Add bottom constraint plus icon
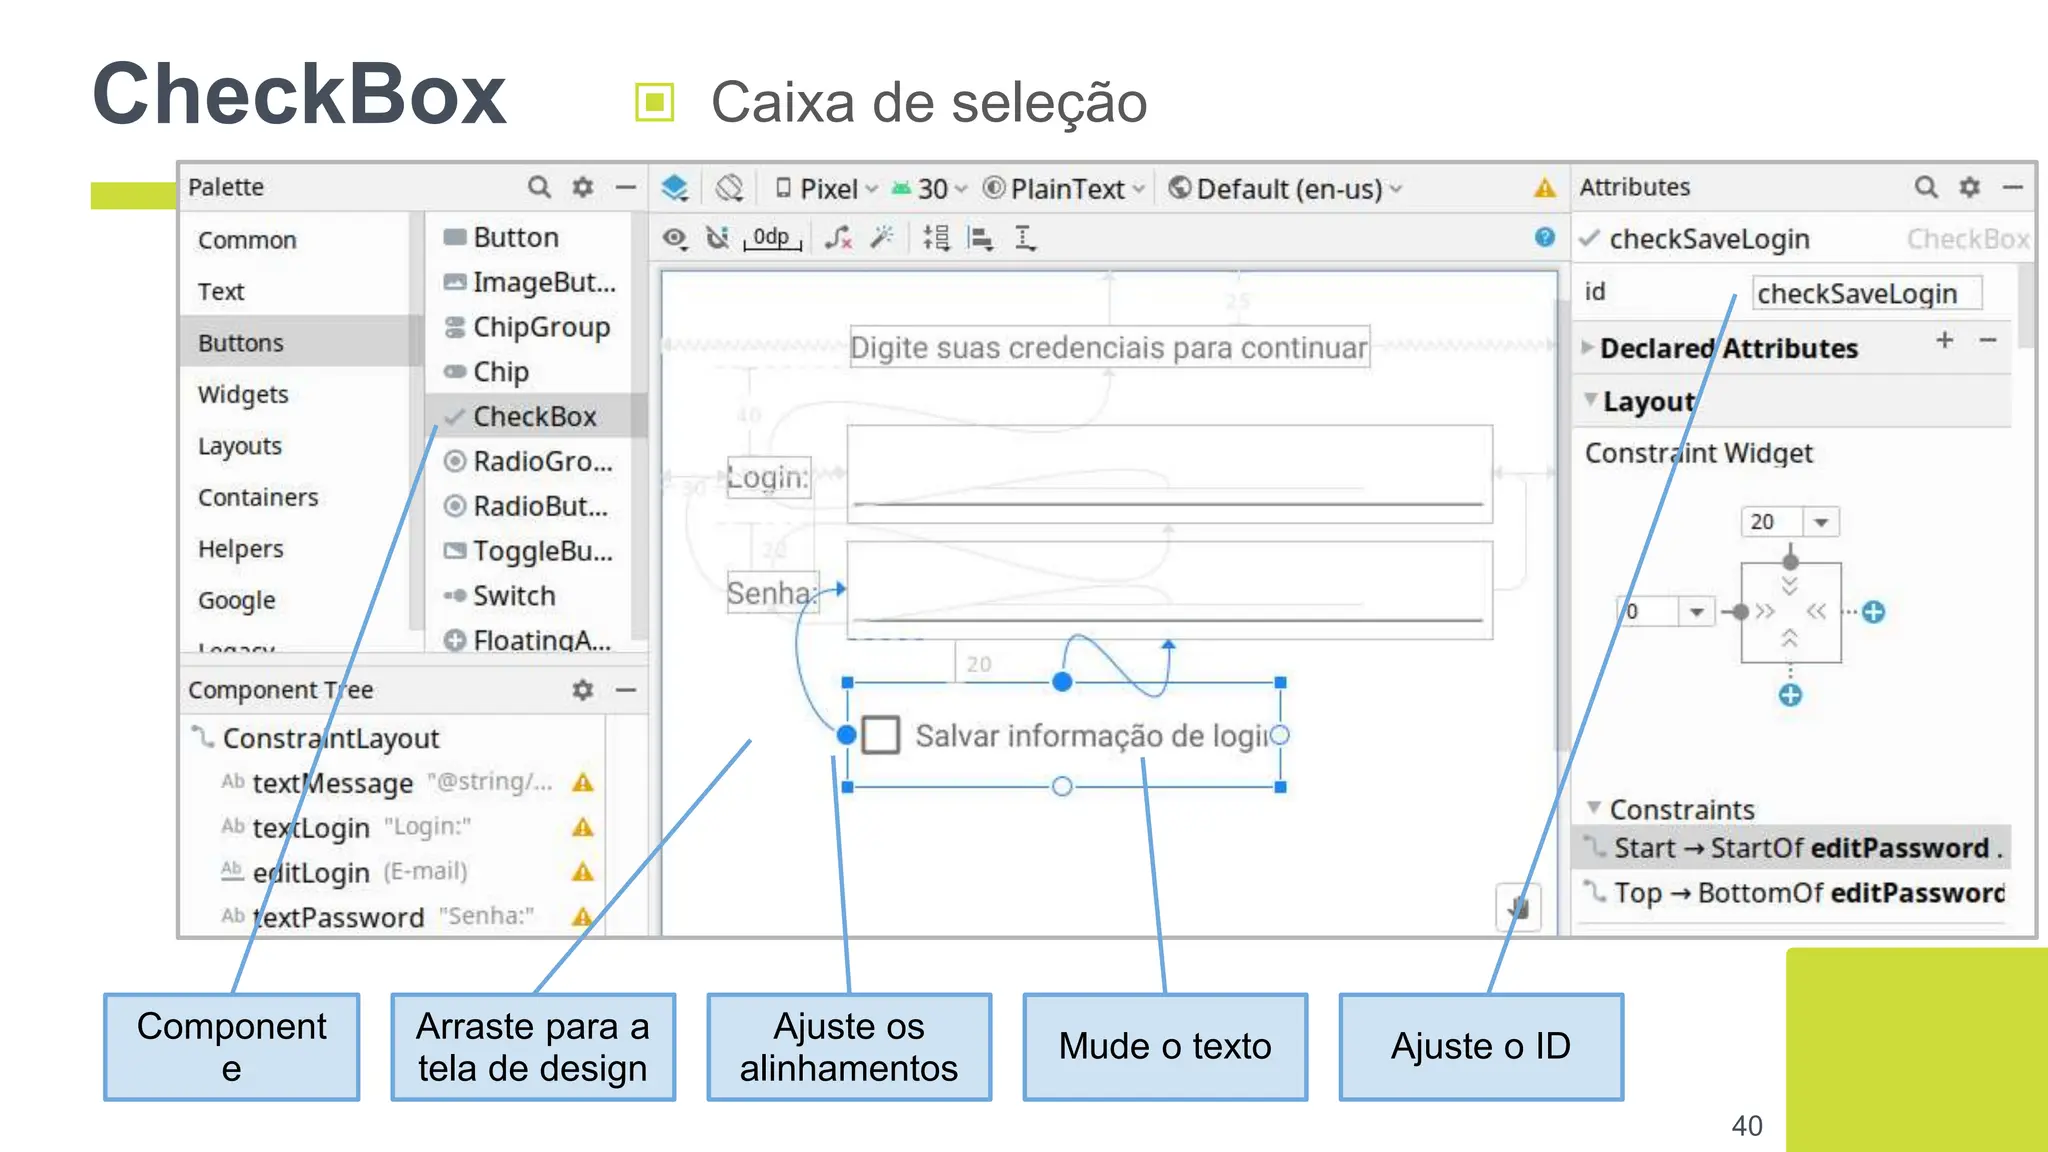Screen dimensions: 2048x1152 click(x=1790, y=695)
